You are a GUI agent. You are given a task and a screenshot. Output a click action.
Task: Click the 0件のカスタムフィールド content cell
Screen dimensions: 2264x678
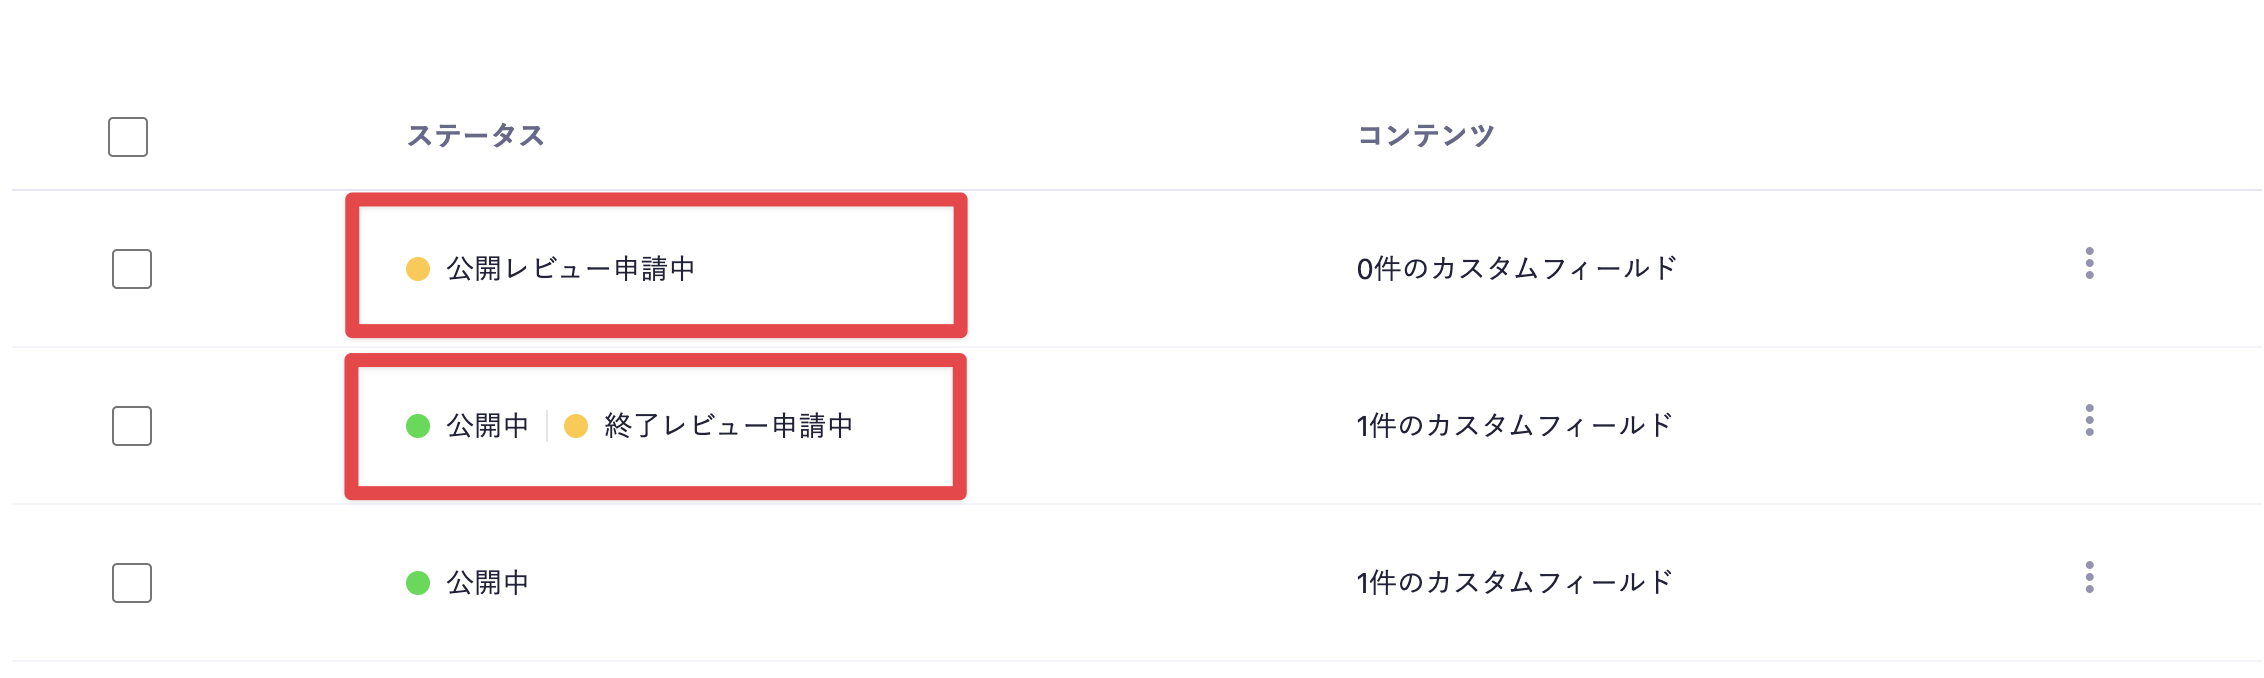click(1516, 269)
